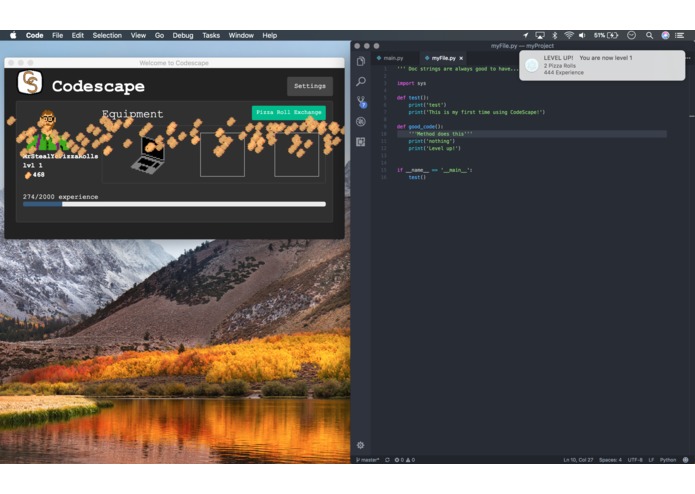
Task: Click the "print('Level up!')" code line
Action: point(434,148)
